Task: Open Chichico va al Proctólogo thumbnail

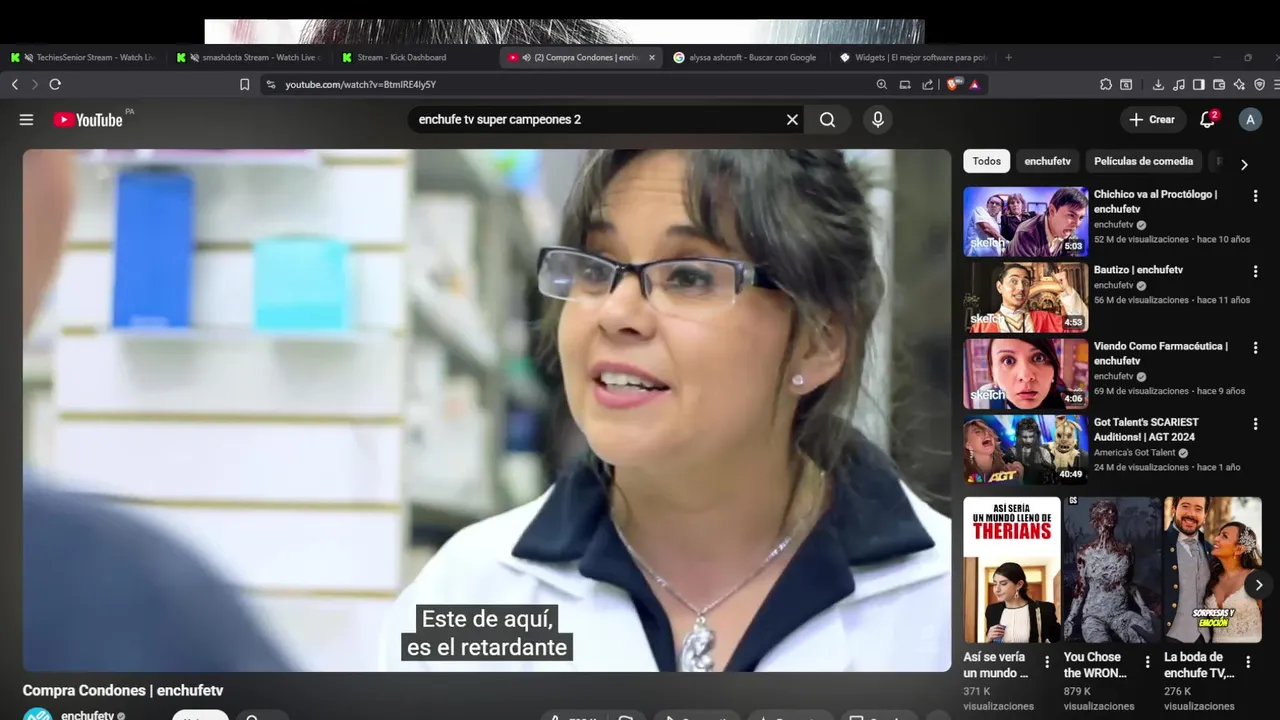Action: click(1025, 221)
